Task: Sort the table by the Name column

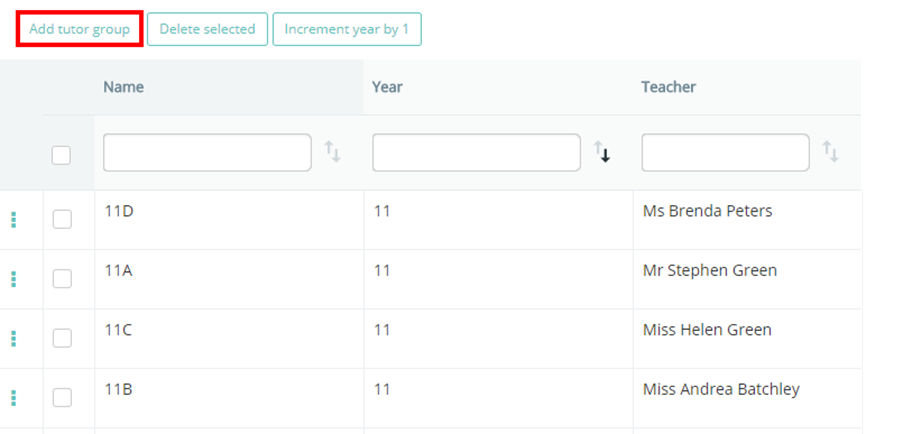Action: (x=333, y=153)
